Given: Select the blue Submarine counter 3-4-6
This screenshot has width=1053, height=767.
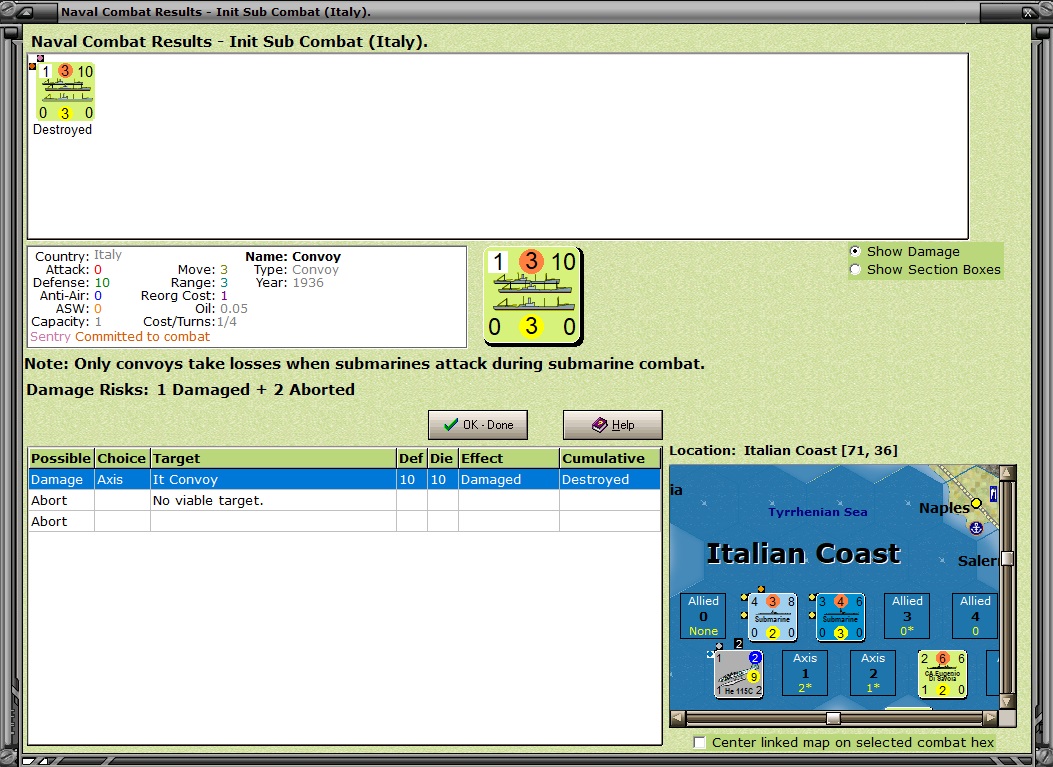Looking at the screenshot, I should pos(841,617).
